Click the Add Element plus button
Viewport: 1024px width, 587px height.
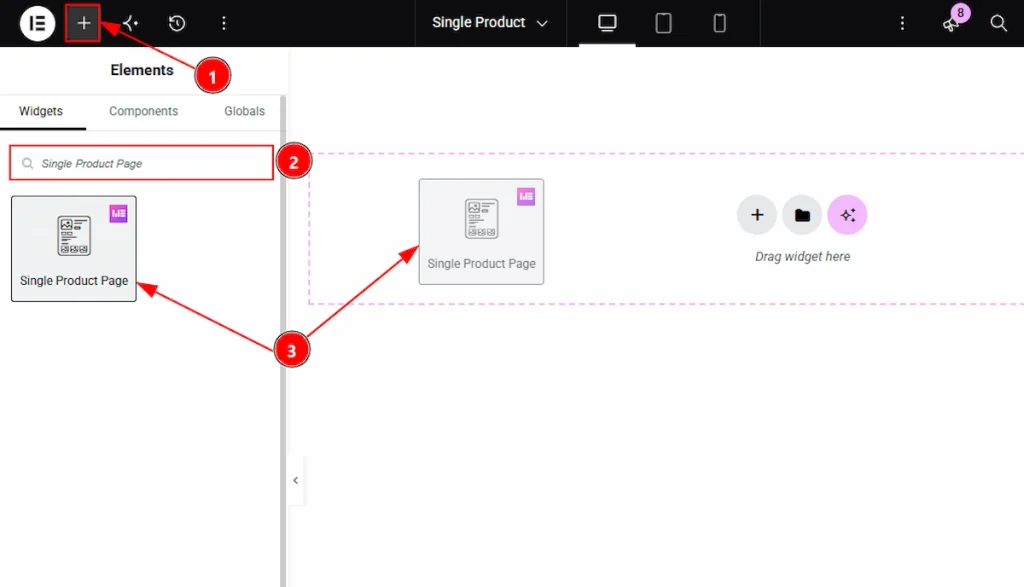(x=83, y=24)
